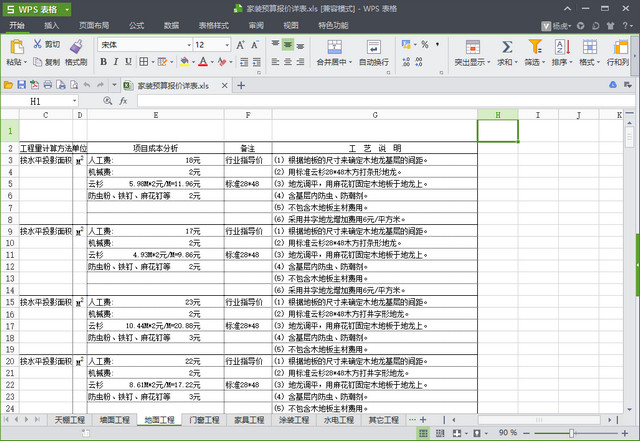Screen dimensions: 640x441
Task: Toggle italic formatting
Action: pos(116,62)
